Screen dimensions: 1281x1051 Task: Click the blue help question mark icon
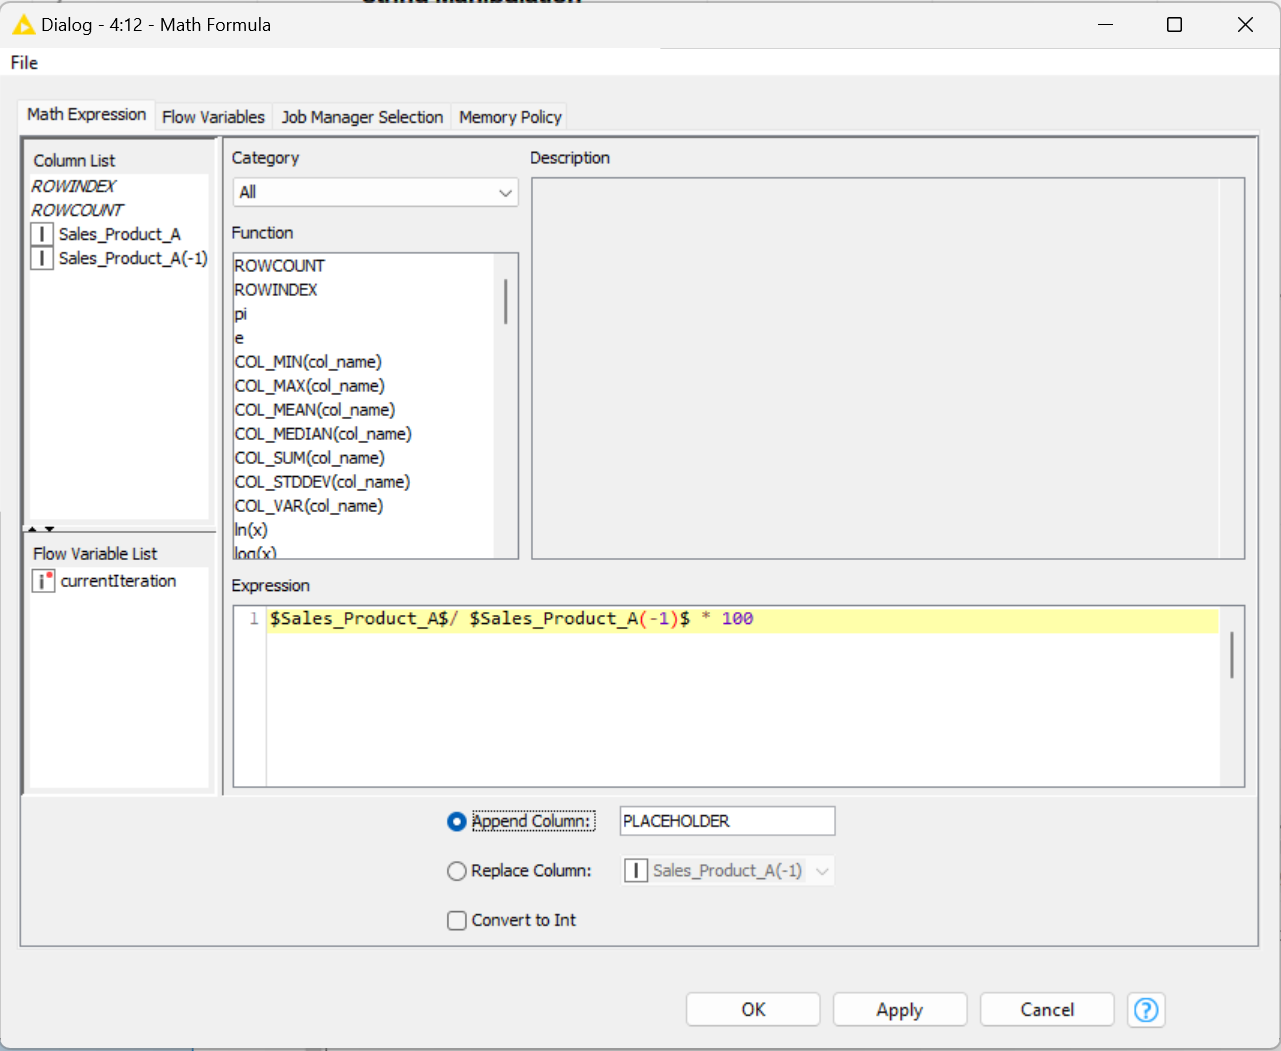[x=1146, y=1010]
